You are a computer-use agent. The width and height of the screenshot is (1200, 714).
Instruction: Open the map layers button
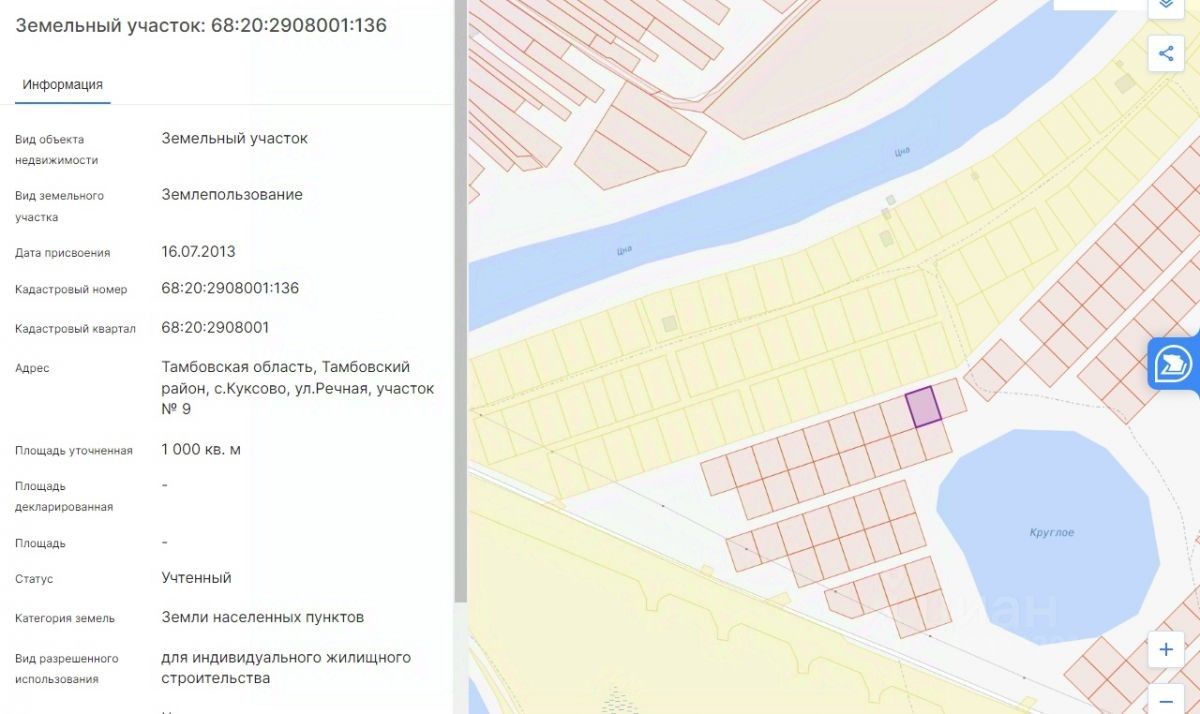coord(1165,5)
